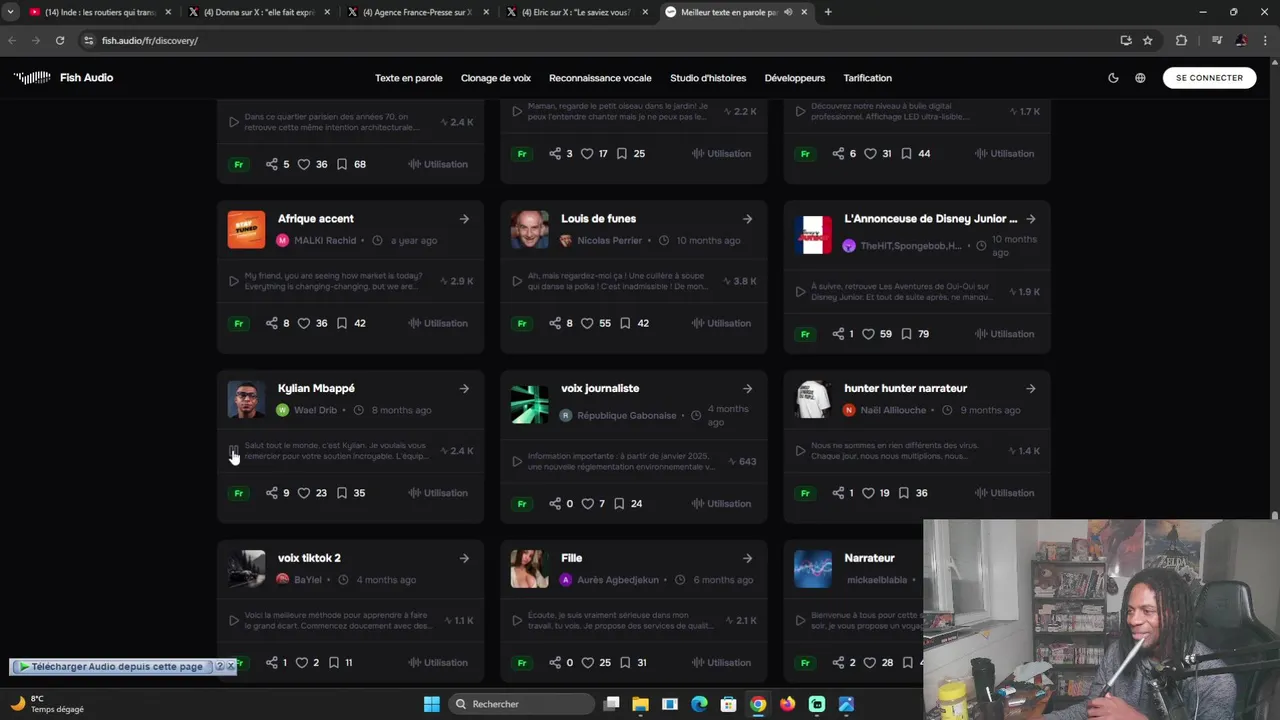The image size is (1280, 720).
Task: Bookmark L'Annonceuse de Disney Junior voice
Action: [x=906, y=334]
